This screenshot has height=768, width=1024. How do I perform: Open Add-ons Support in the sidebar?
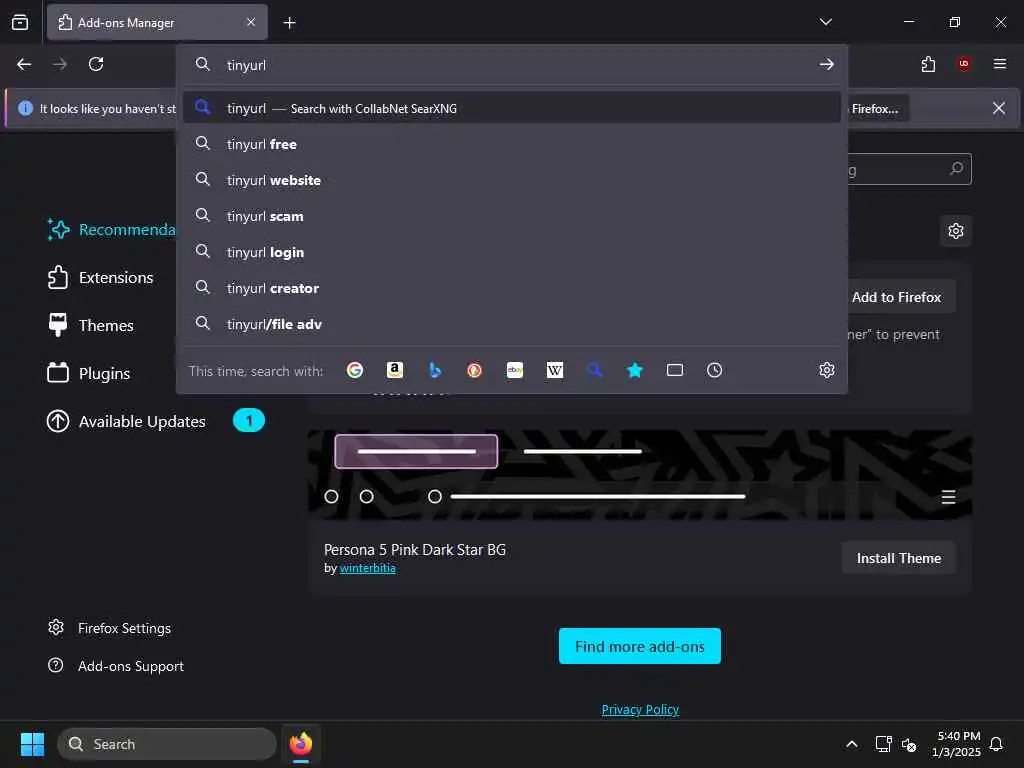[116, 666]
